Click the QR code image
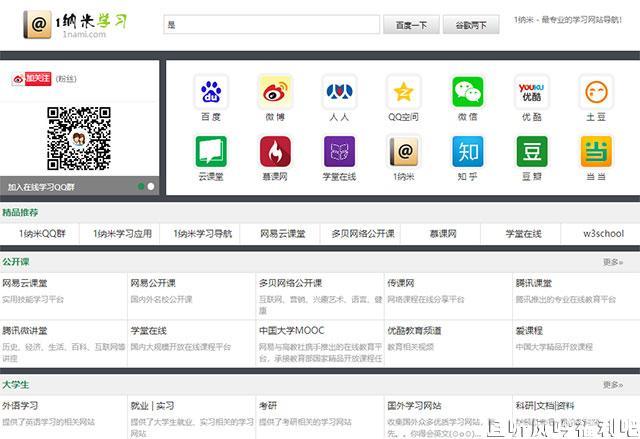 tap(79, 139)
